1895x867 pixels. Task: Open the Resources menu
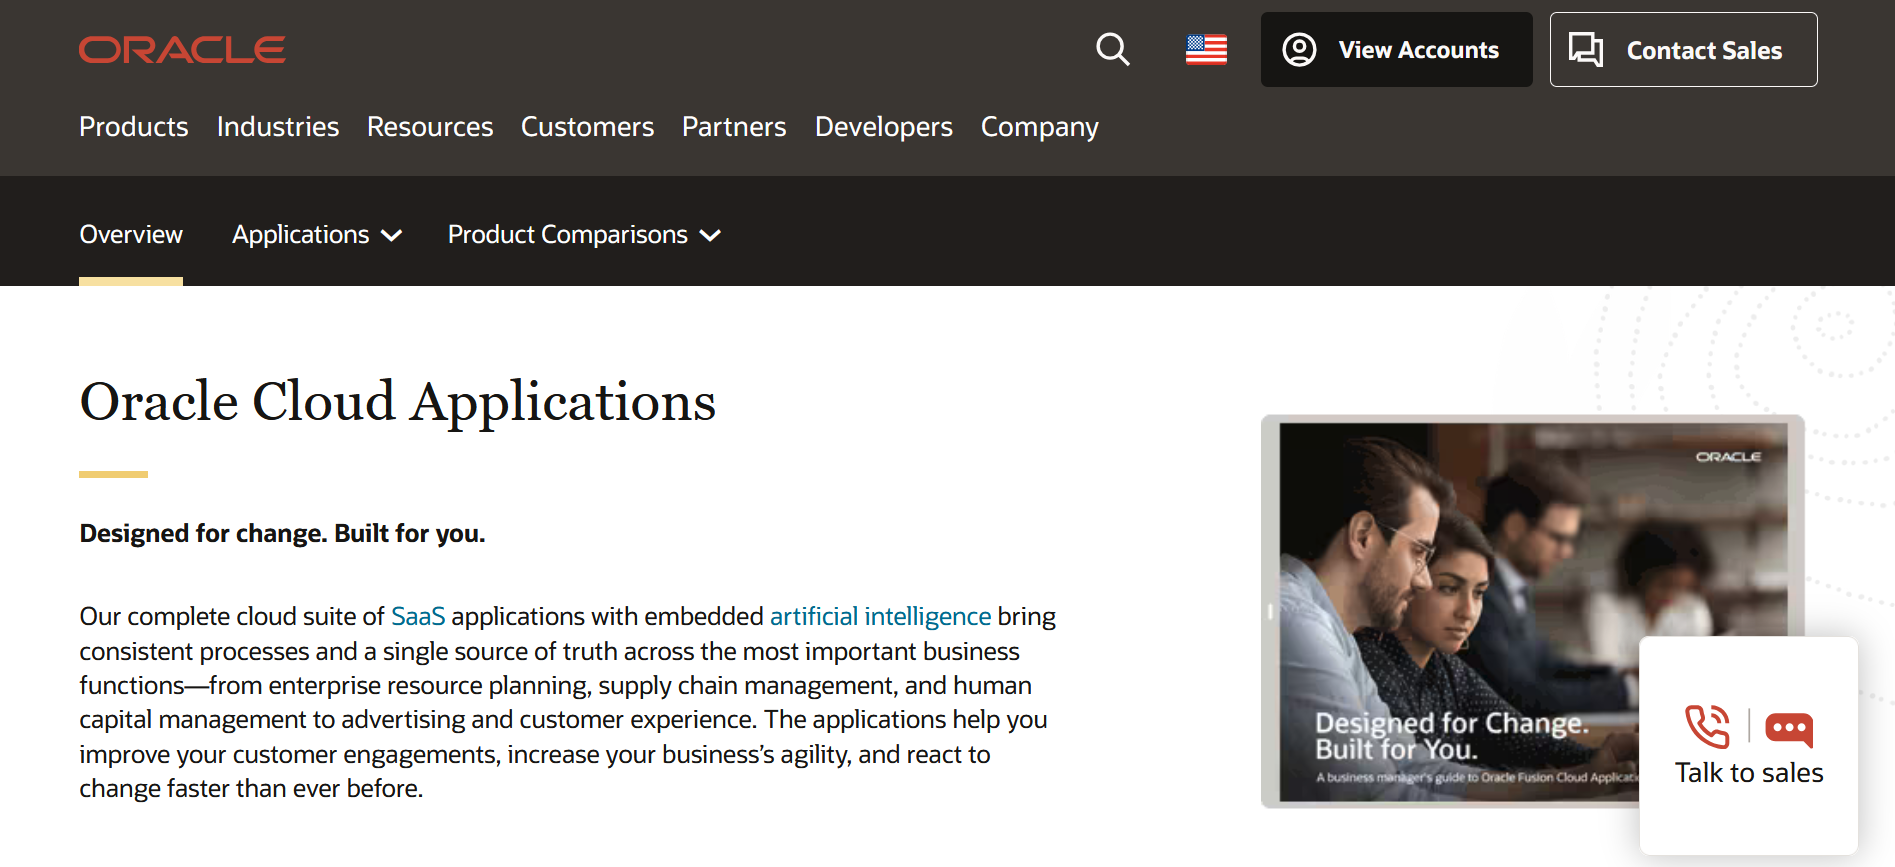430,127
